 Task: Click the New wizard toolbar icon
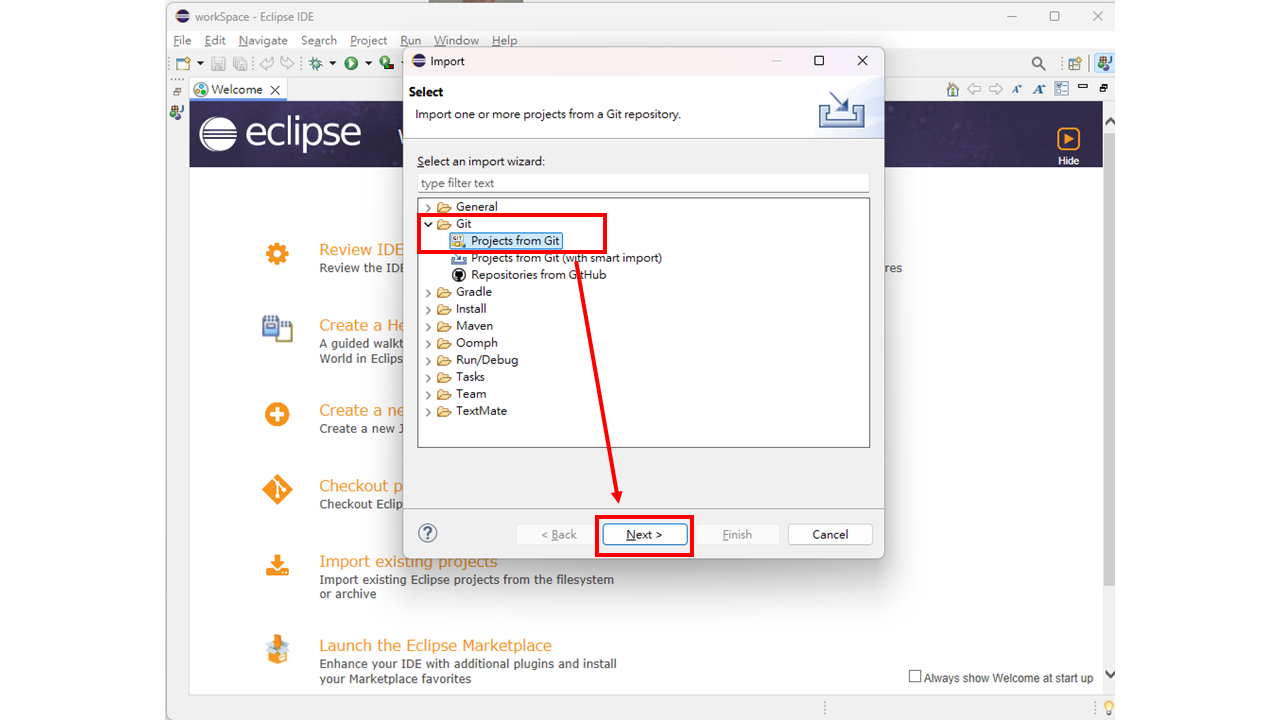click(x=183, y=63)
